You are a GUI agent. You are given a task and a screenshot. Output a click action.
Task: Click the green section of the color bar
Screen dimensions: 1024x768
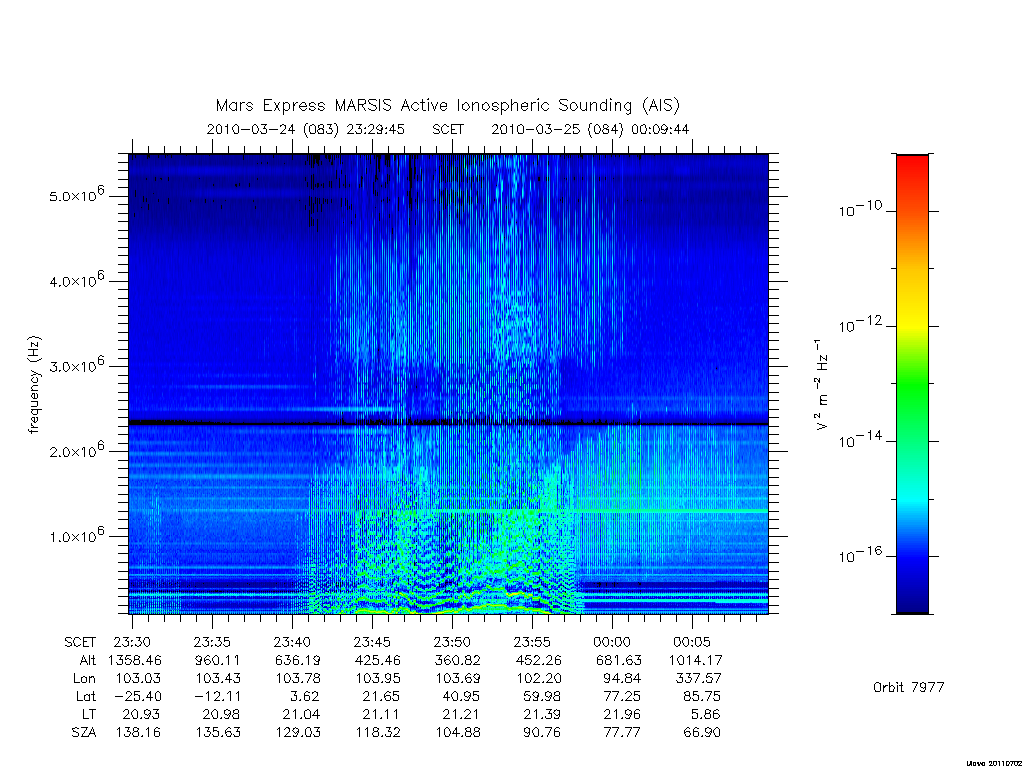point(912,385)
